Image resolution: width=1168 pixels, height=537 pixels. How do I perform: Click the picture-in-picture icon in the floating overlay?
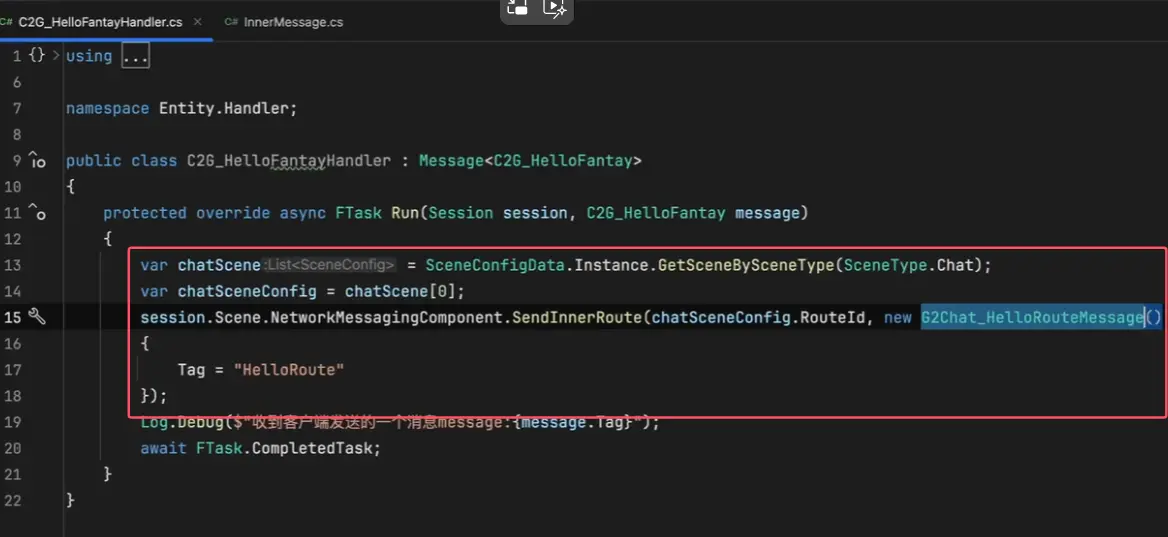[517, 8]
